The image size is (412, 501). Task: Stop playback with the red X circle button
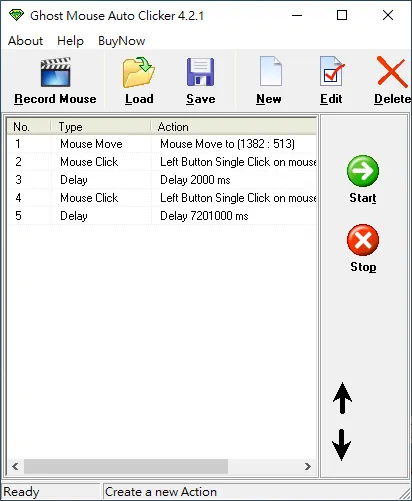point(363,240)
